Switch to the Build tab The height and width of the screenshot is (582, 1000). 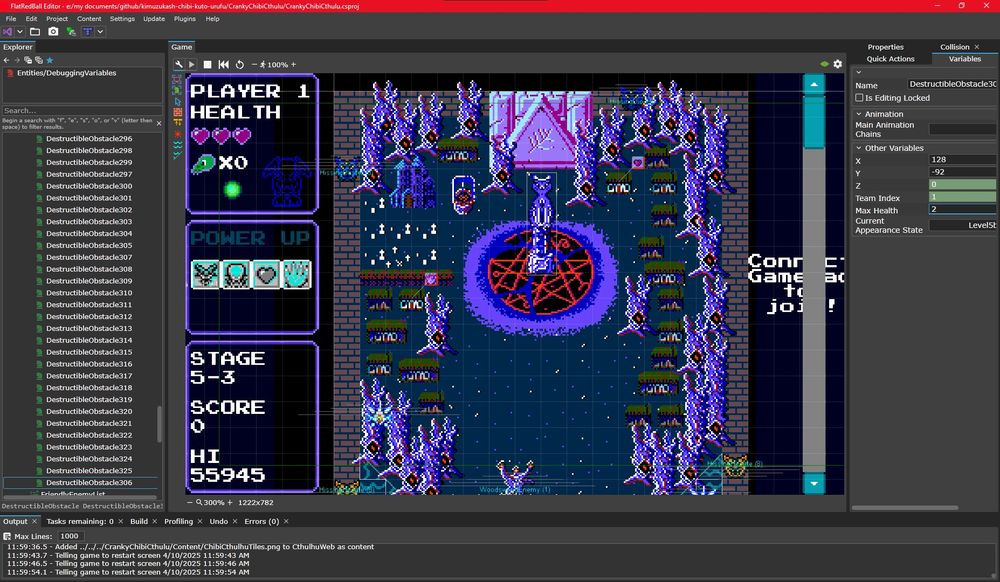click(139, 521)
